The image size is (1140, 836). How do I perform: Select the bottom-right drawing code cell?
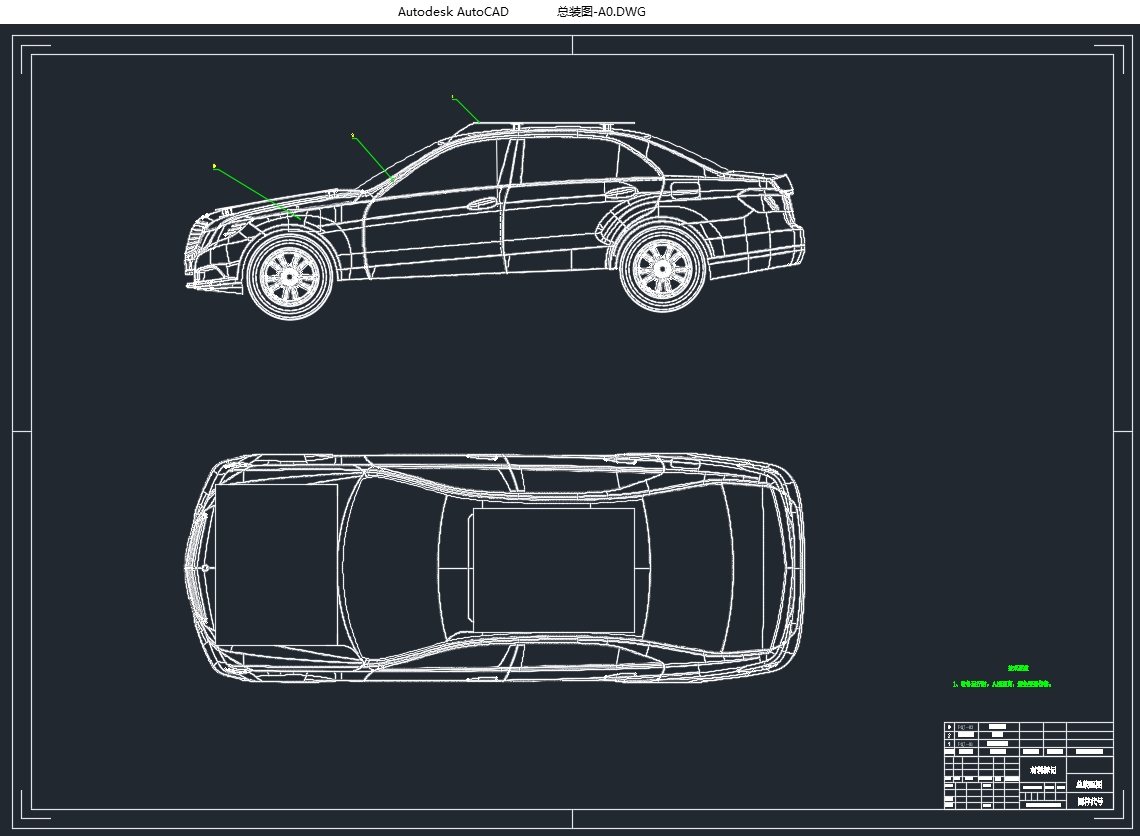[x=1089, y=801]
